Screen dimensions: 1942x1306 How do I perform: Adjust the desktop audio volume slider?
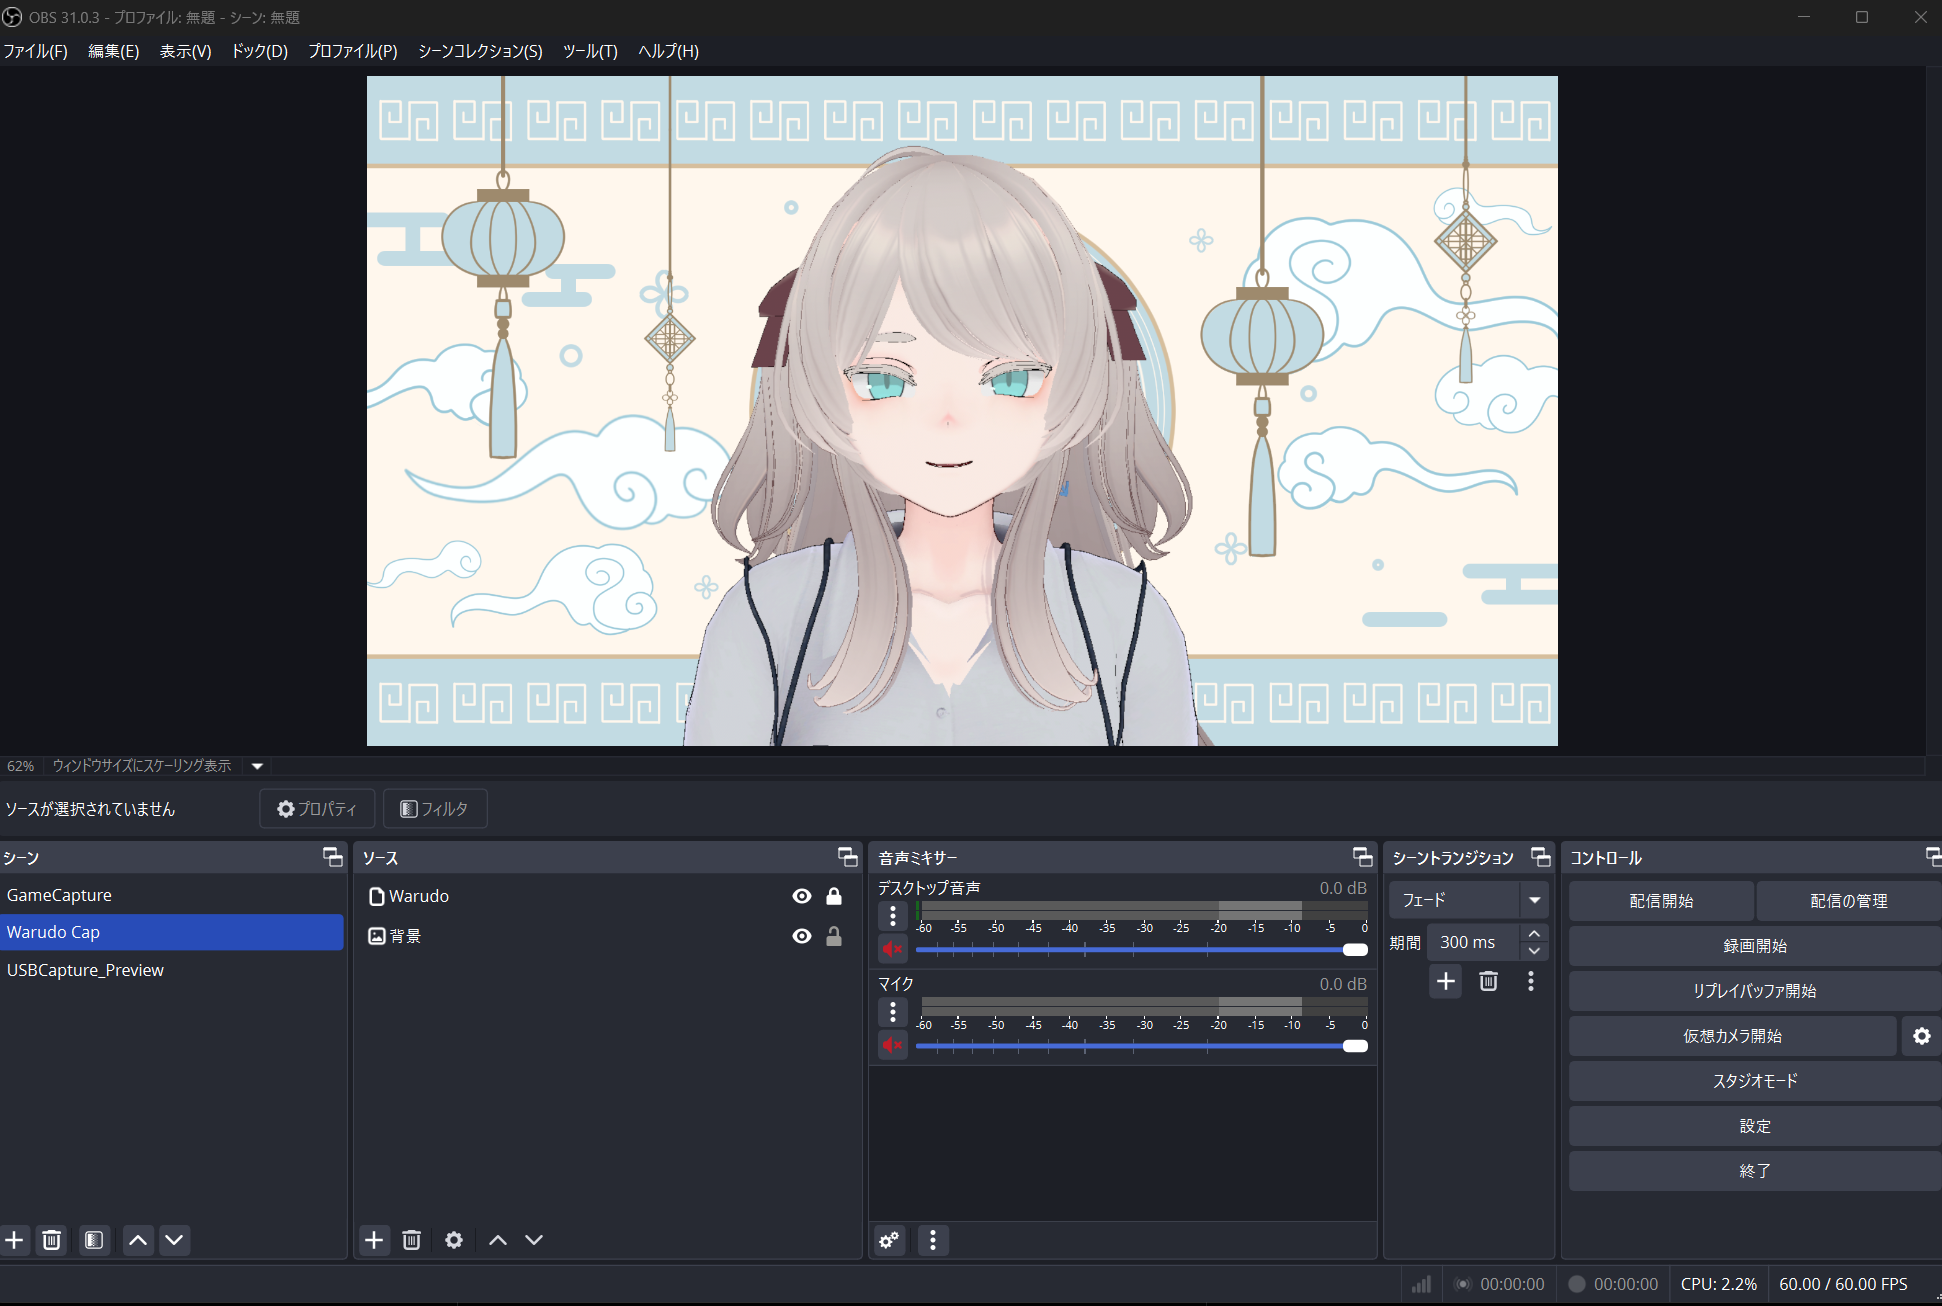1141,949
